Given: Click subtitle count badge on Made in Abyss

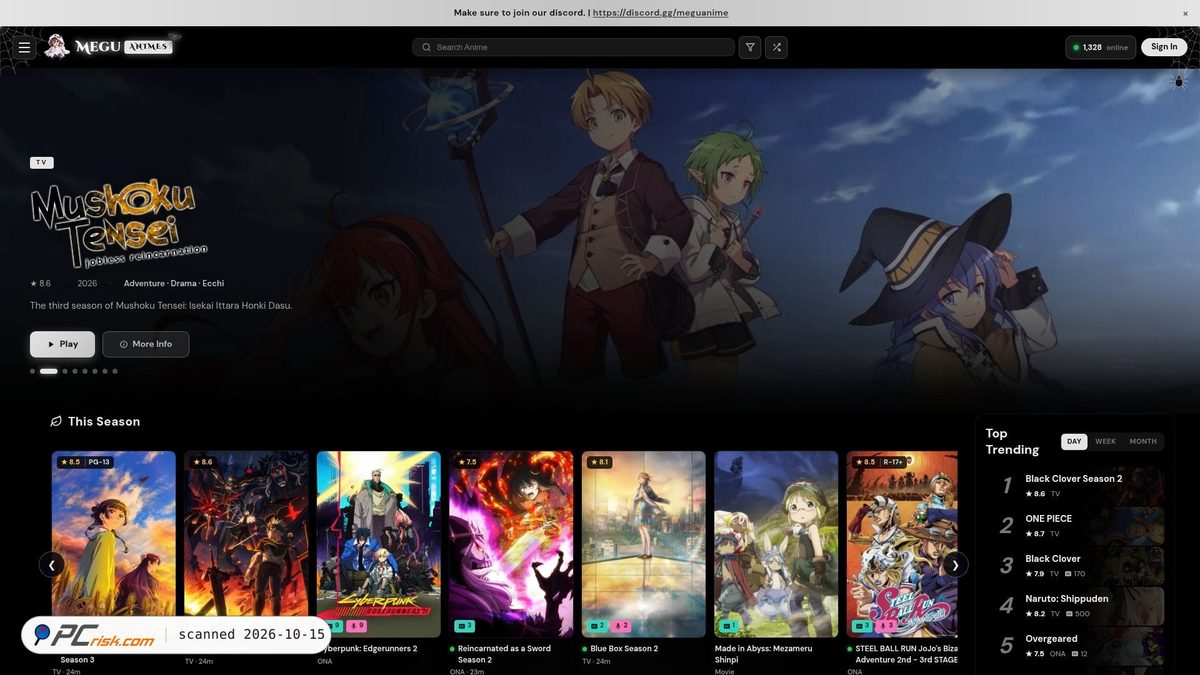Looking at the screenshot, I should tap(729, 626).
